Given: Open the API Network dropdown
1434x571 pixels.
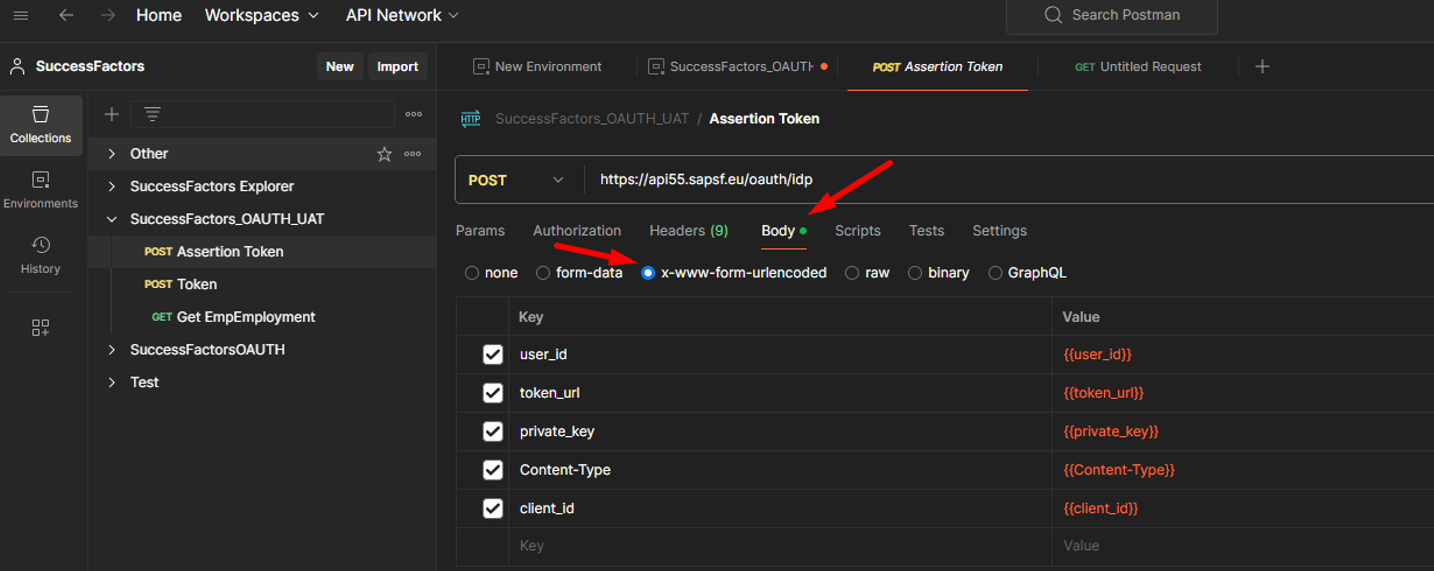Looking at the screenshot, I should [x=402, y=15].
